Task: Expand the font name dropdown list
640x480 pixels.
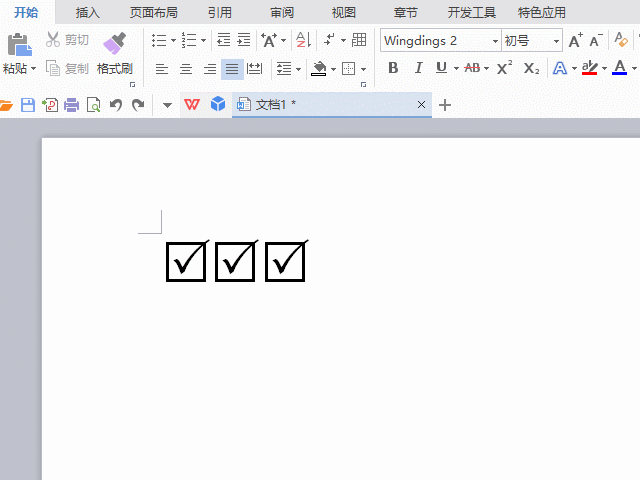Action: pyautogui.click(x=495, y=41)
